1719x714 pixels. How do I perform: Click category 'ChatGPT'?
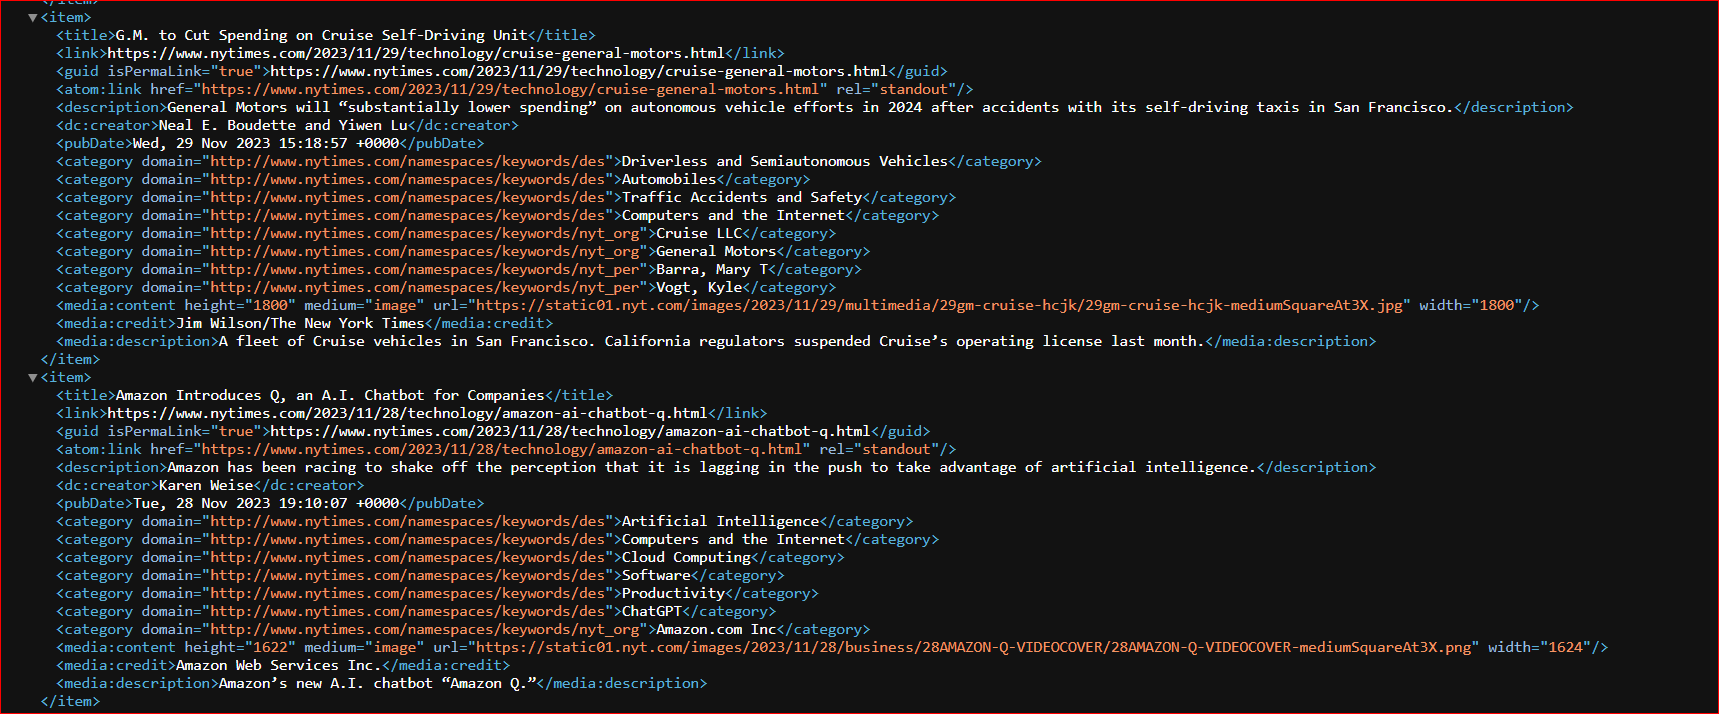pyautogui.click(x=652, y=611)
